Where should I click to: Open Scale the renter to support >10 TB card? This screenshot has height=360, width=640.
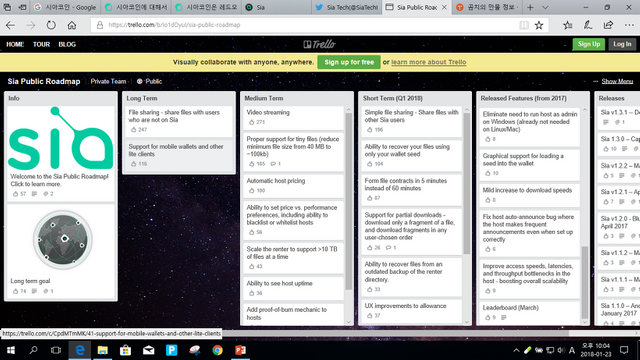(293, 258)
